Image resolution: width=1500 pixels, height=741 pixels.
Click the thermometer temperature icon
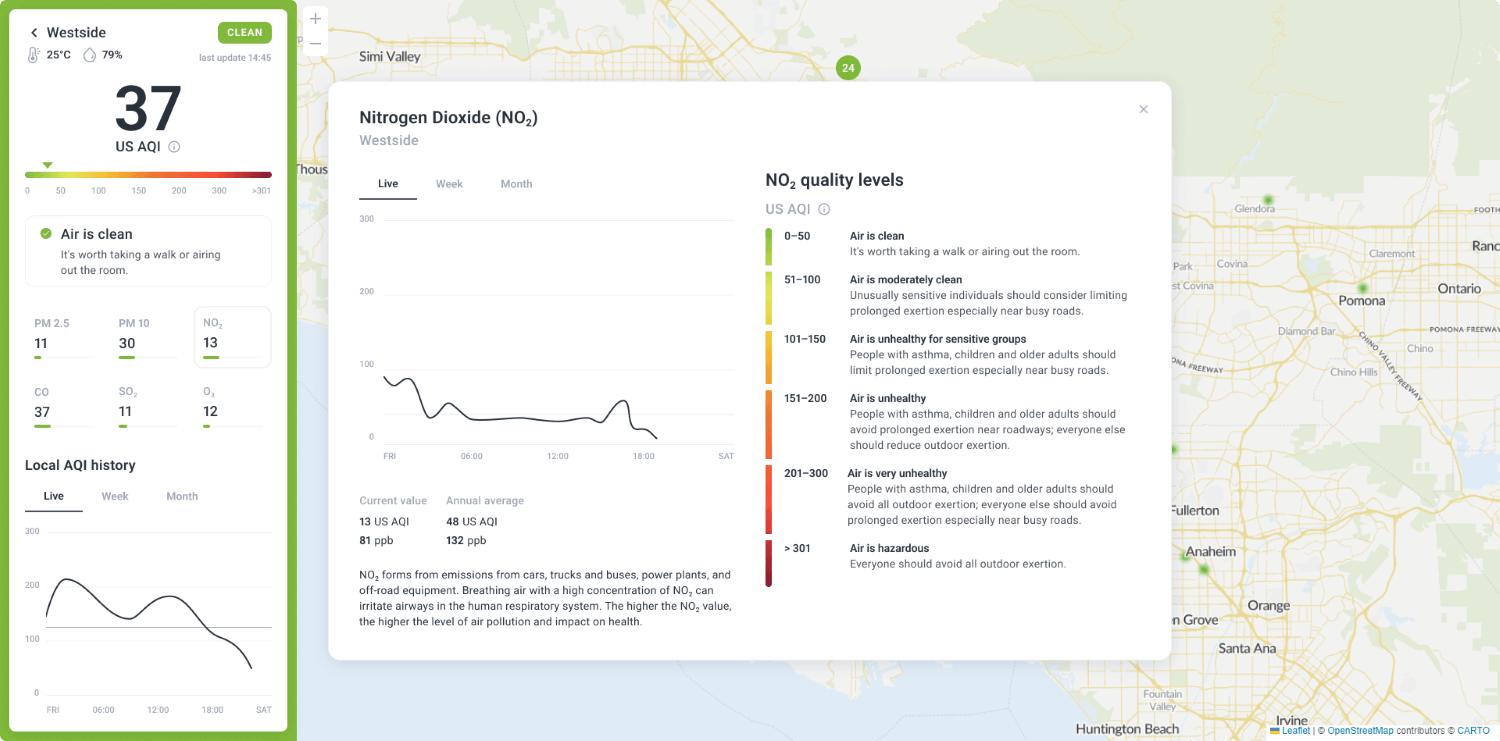33,55
